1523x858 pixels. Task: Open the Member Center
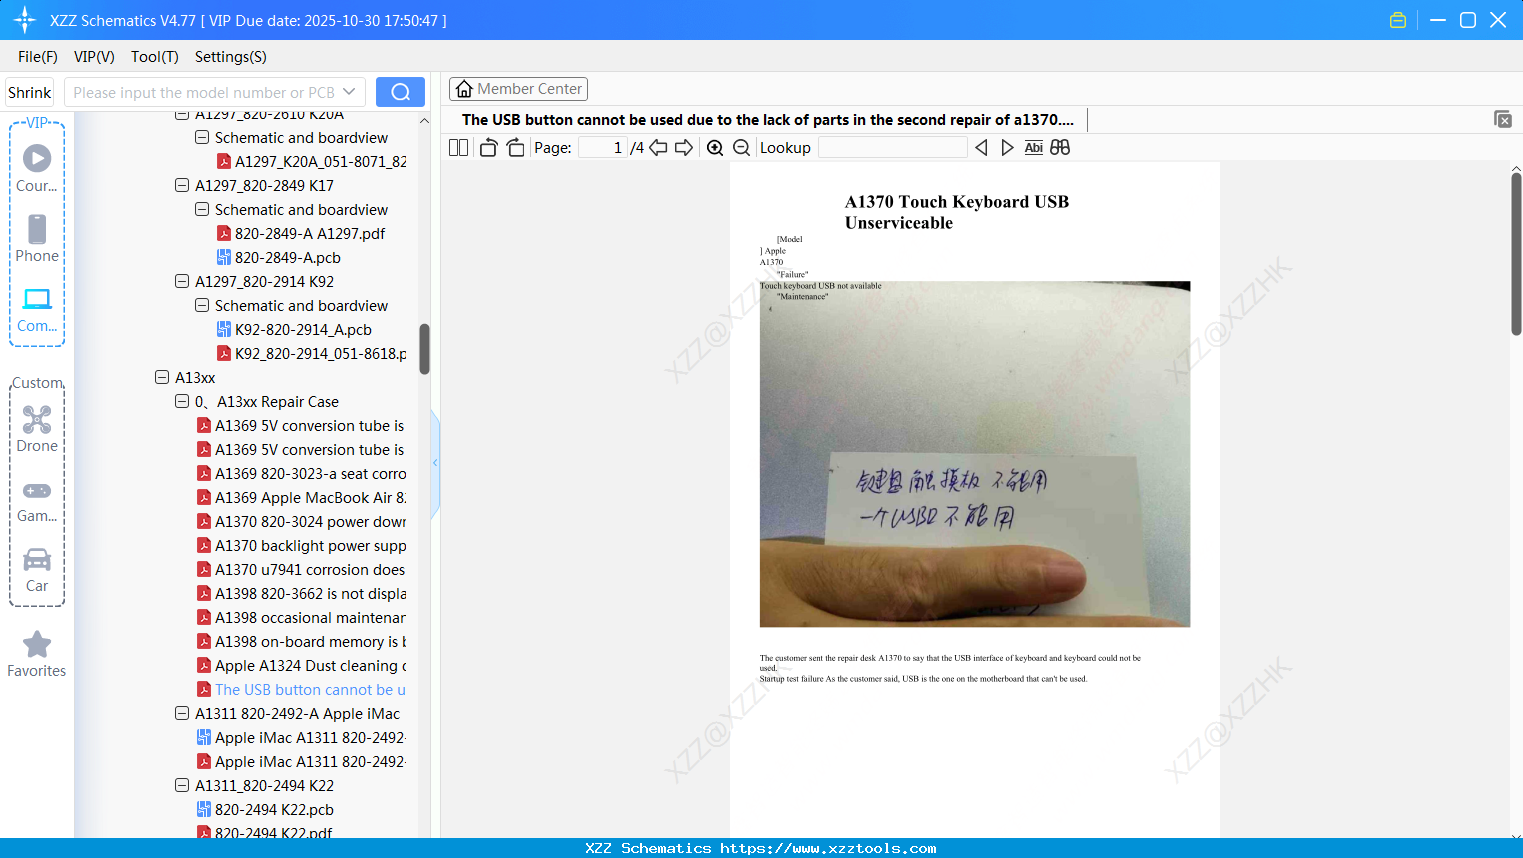(518, 89)
